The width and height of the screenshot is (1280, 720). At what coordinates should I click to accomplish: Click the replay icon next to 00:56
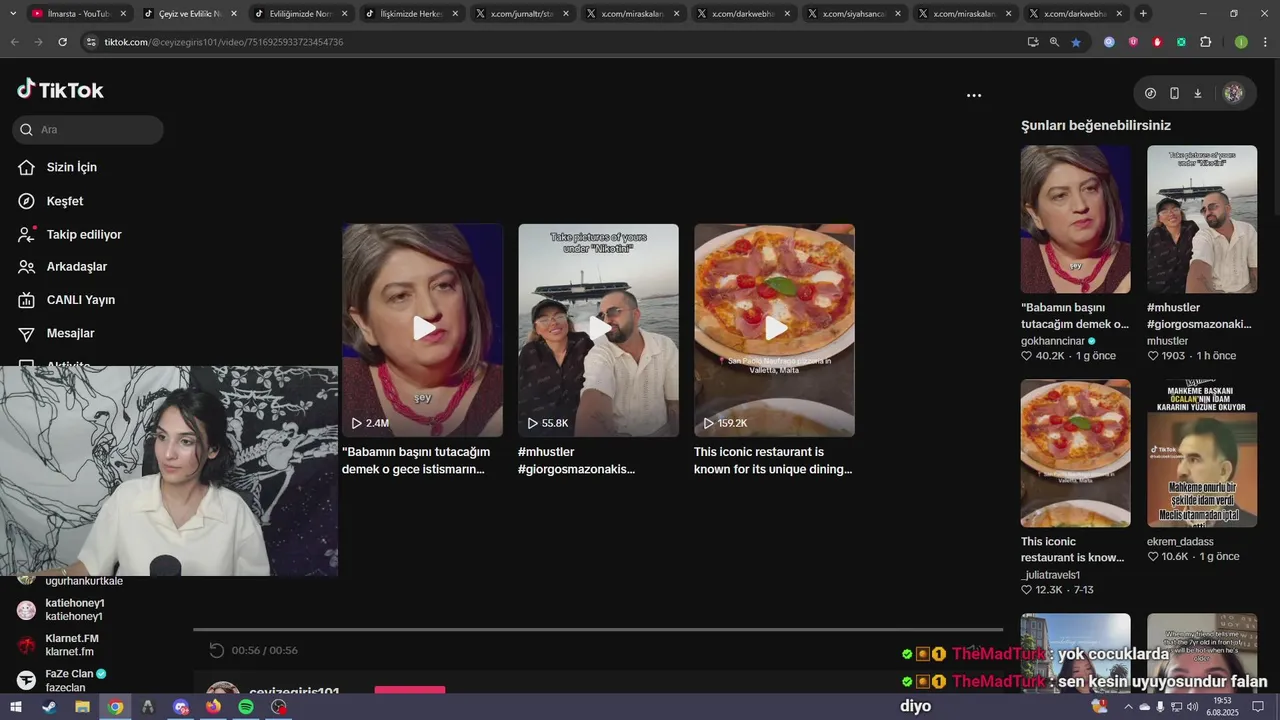coord(216,650)
